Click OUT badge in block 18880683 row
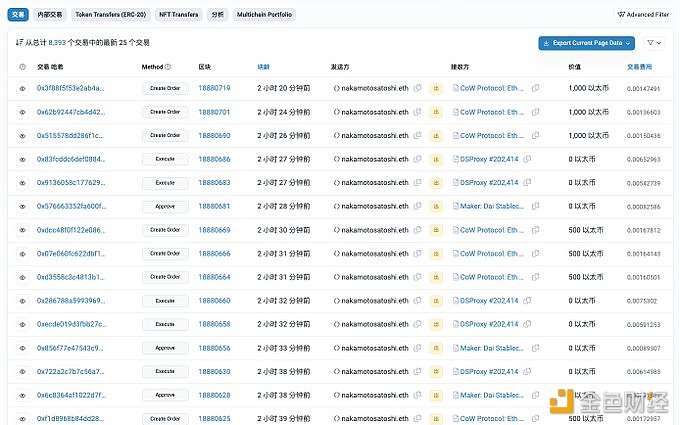Screen dimensions: 680x425 [x=436, y=183]
